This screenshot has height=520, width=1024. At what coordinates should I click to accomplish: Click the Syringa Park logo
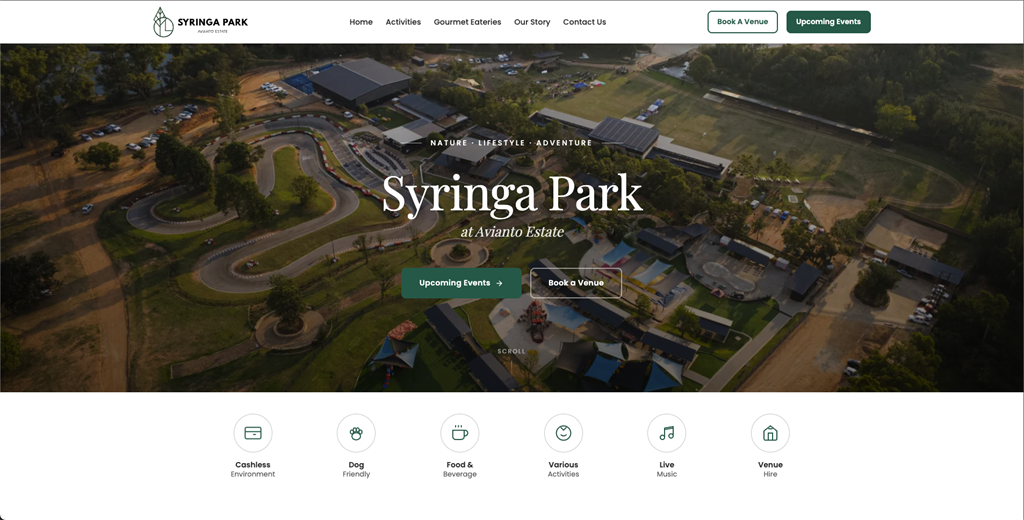200,22
